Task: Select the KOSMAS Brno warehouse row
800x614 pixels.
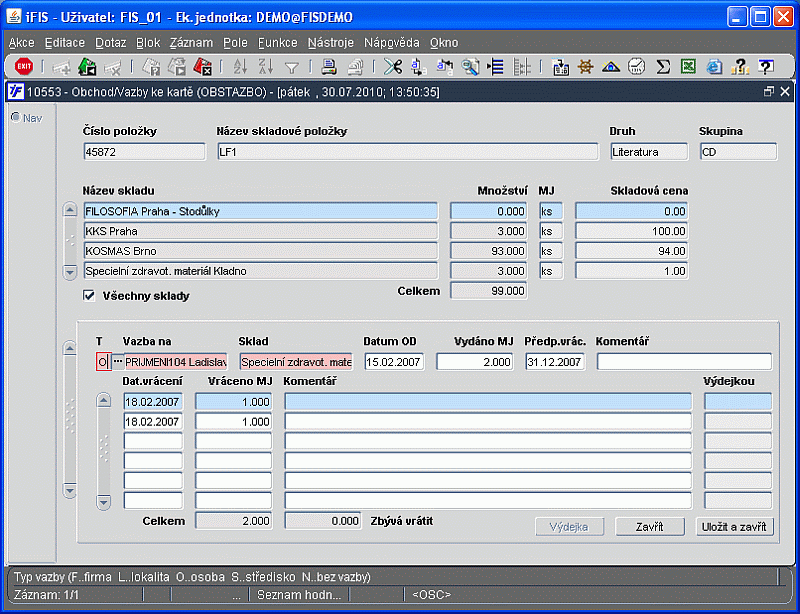Action: [x=260, y=251]
